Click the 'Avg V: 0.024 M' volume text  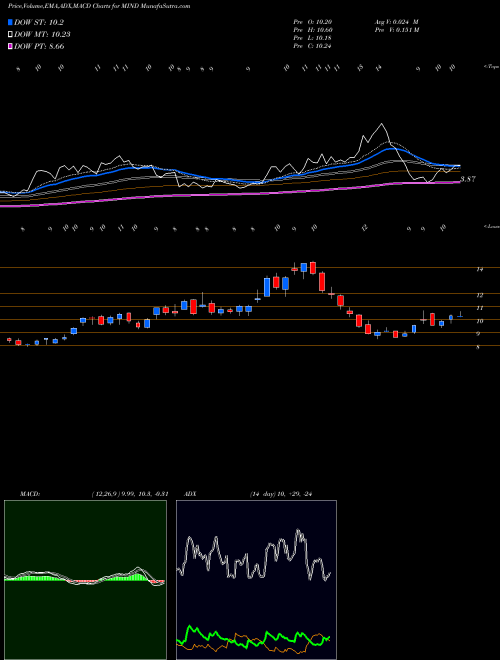click(396, 21)
